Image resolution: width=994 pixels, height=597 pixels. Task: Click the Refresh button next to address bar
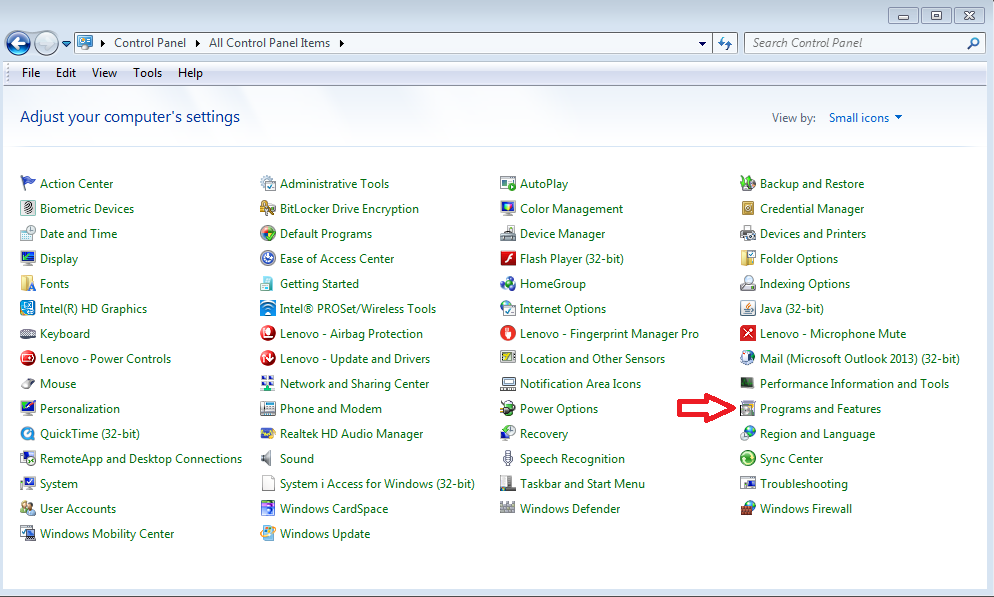pyautogui.click(x=727, y=43)
